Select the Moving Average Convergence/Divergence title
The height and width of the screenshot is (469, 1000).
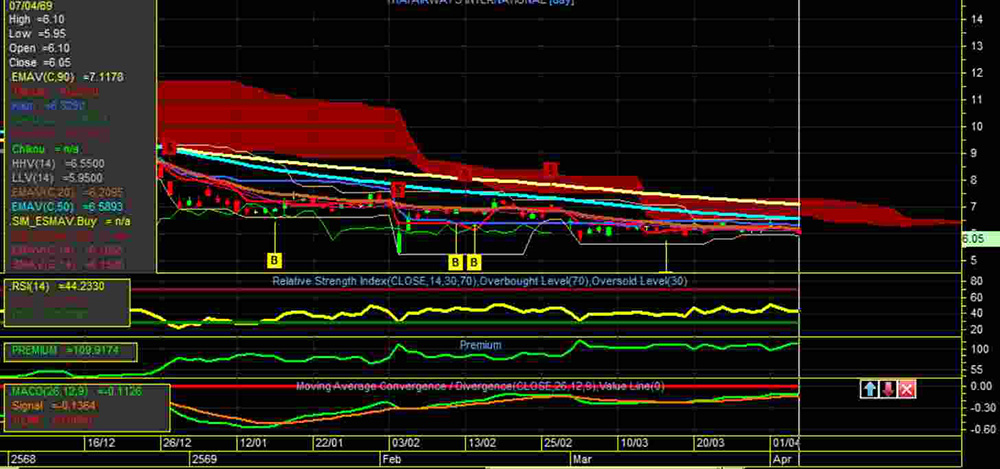(480, 386)
